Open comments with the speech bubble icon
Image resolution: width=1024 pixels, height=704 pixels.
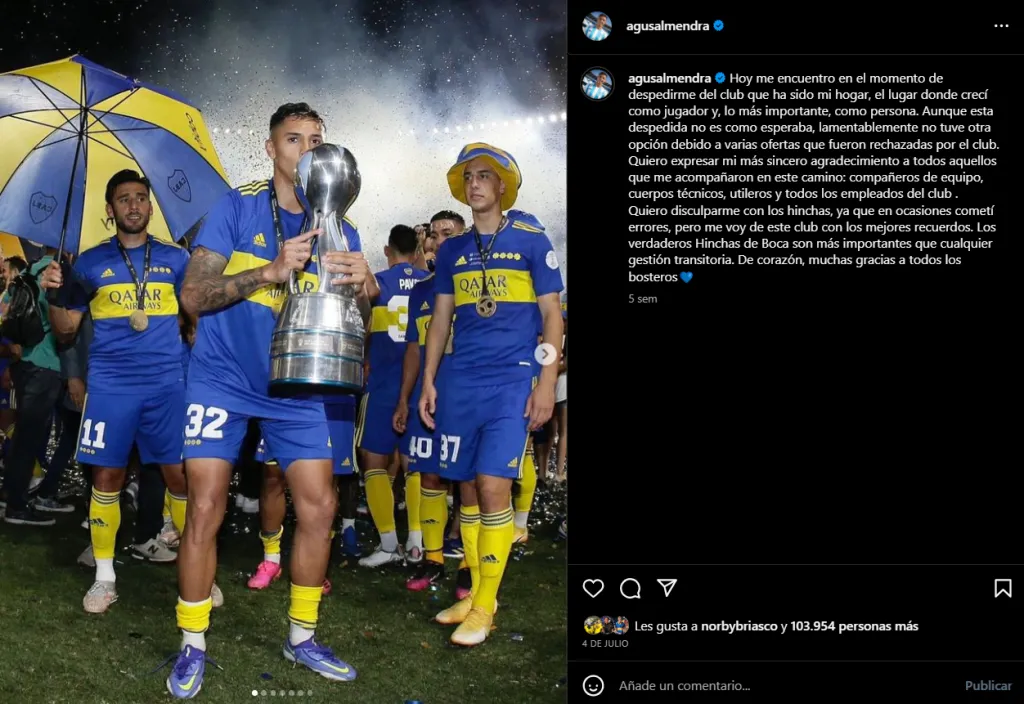(630, 588)
